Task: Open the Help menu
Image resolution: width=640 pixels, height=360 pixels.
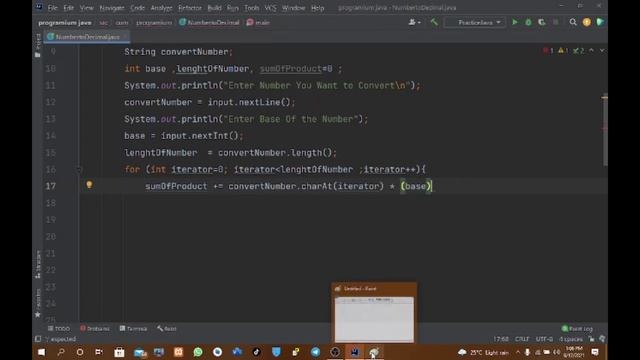Action: click(318, 8)
